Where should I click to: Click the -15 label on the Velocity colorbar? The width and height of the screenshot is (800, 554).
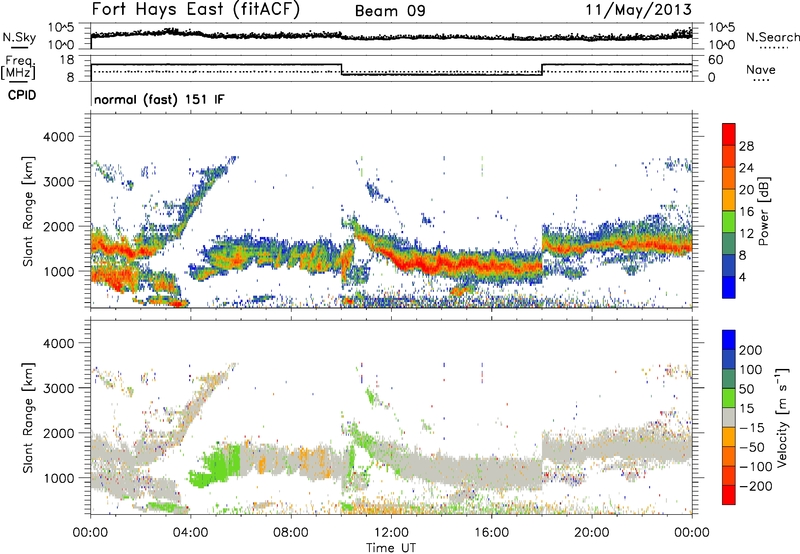752,427
